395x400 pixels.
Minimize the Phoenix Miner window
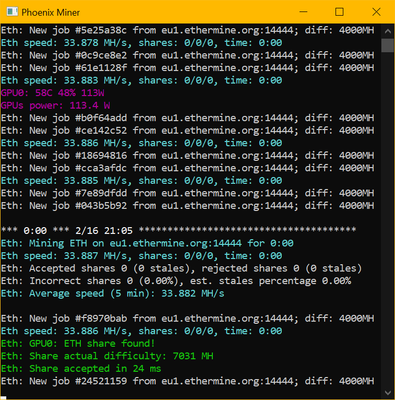(303, 12)
